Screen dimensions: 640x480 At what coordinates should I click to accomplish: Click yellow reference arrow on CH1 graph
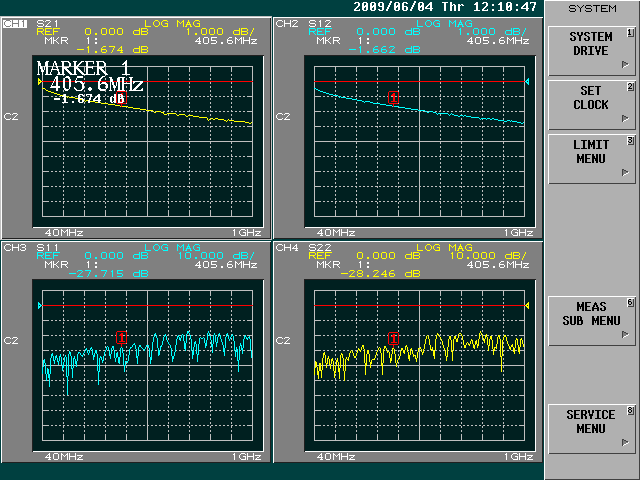click(40, 82)
